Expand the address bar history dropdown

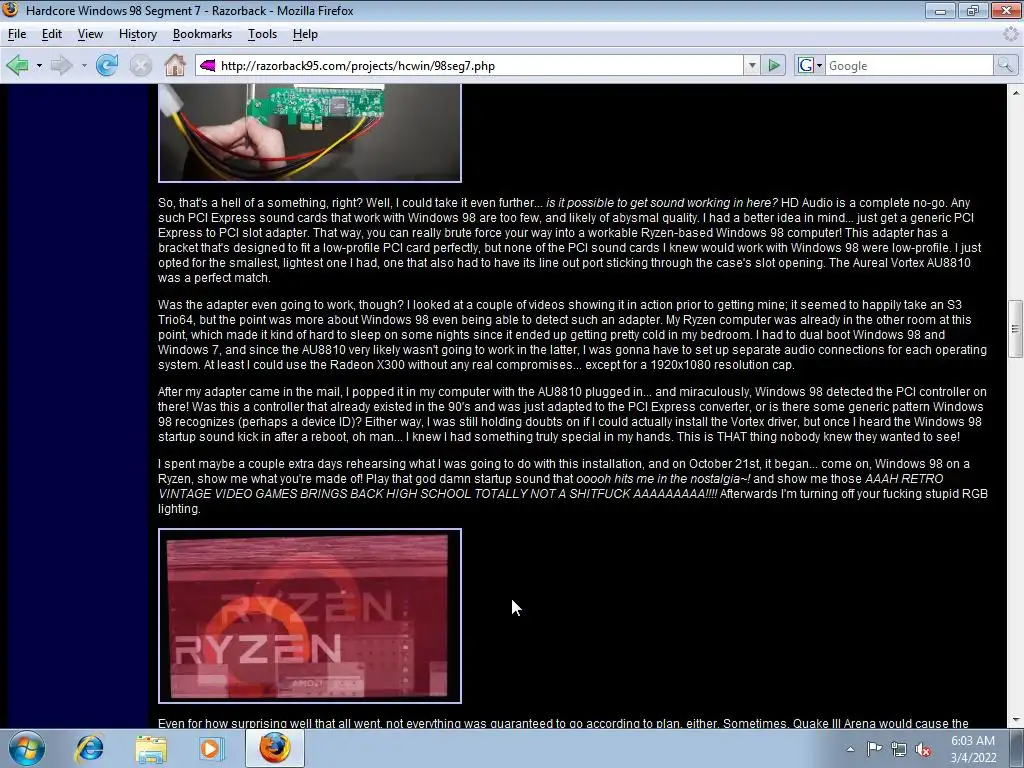pyautogui.click(x=752, y=65)
